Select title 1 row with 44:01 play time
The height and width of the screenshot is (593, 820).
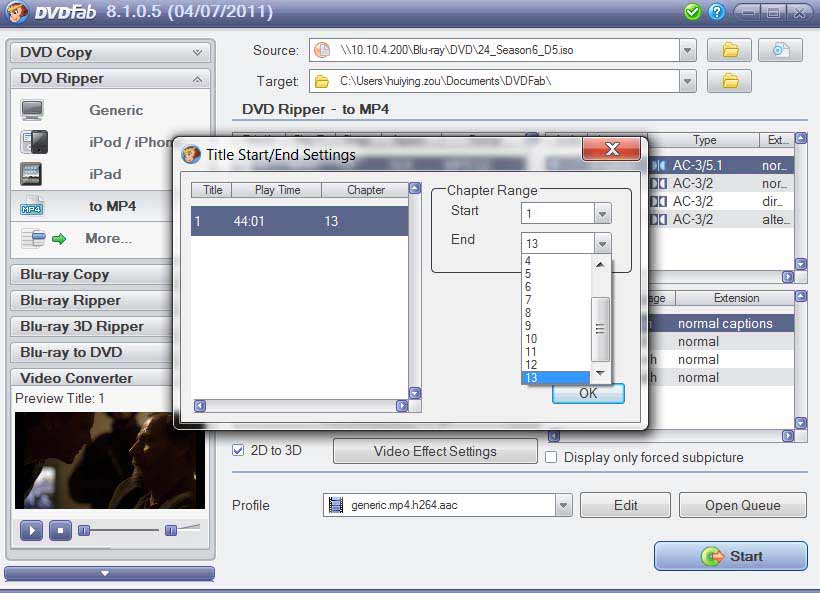(299, 221)
